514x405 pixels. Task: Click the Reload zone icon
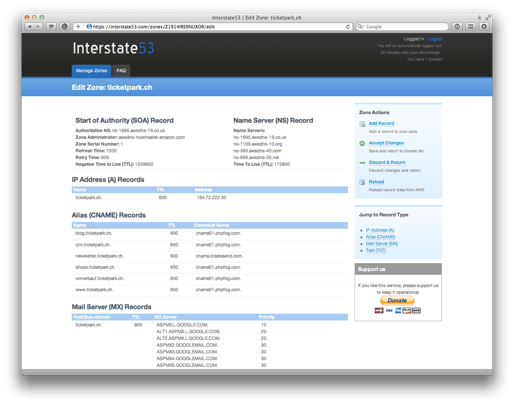(x=362, y=182)
